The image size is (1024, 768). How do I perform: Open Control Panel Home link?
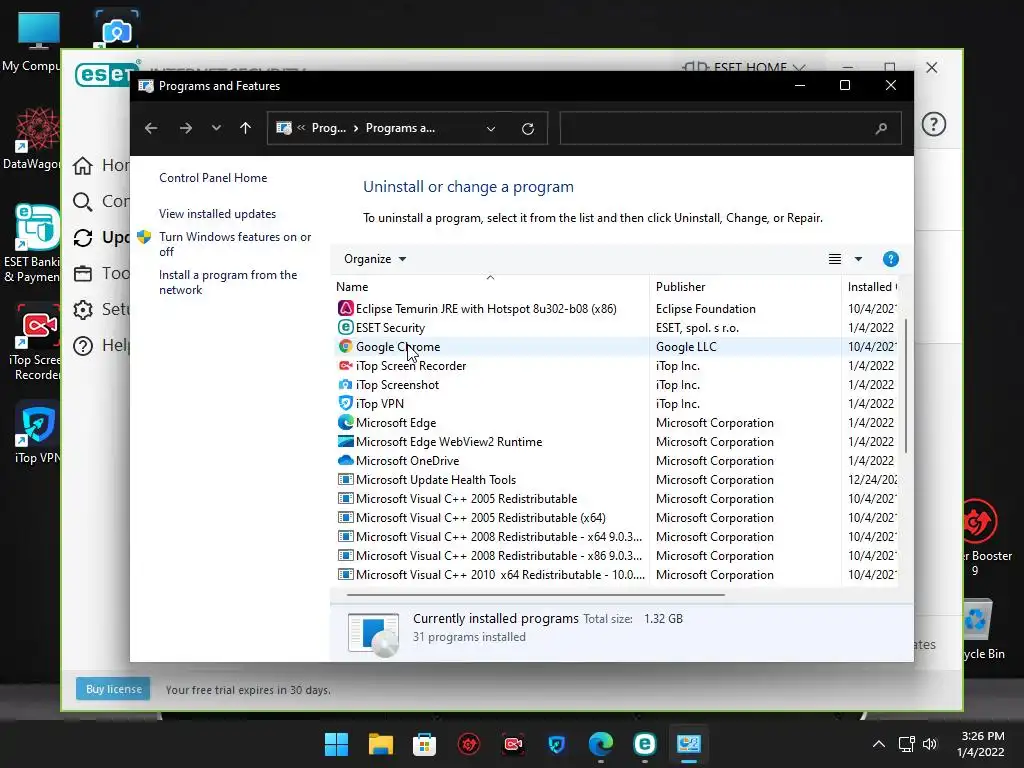213,178
